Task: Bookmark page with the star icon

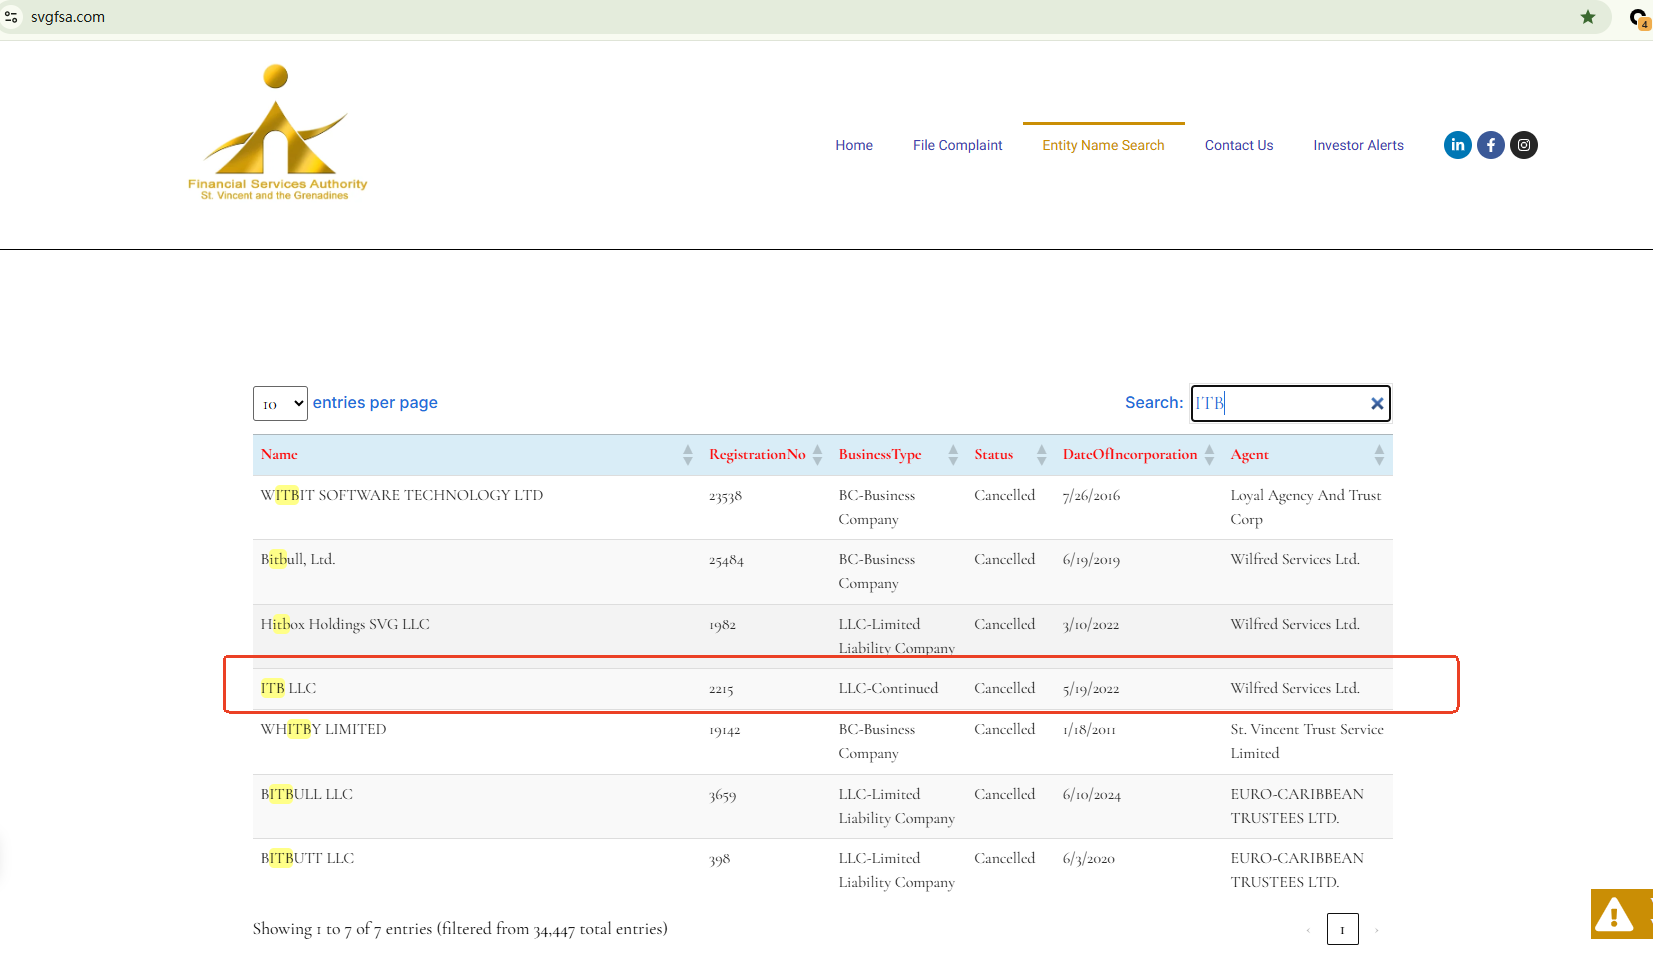Action: click(1587, 17)
